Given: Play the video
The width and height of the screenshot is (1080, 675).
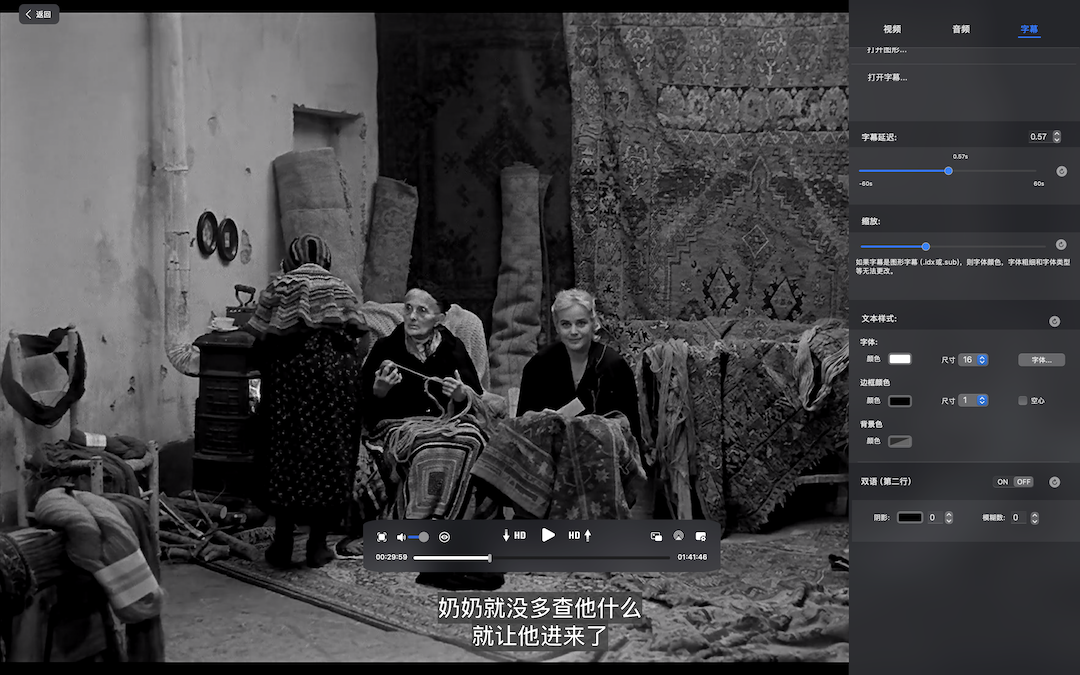Looking at the screenshot, I should pyautogui.click(x=548, y=535).
